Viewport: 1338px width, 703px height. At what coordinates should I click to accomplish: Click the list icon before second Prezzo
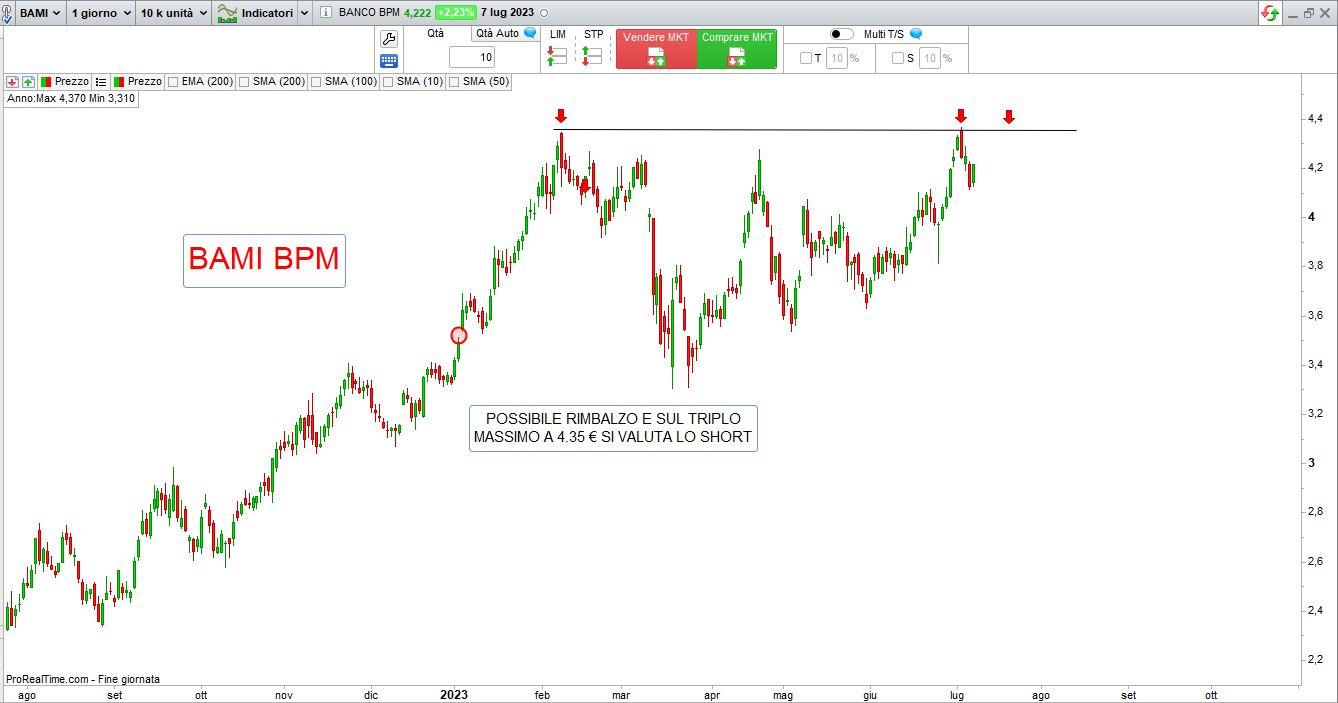pyautogui.click(x=101, y=81)
